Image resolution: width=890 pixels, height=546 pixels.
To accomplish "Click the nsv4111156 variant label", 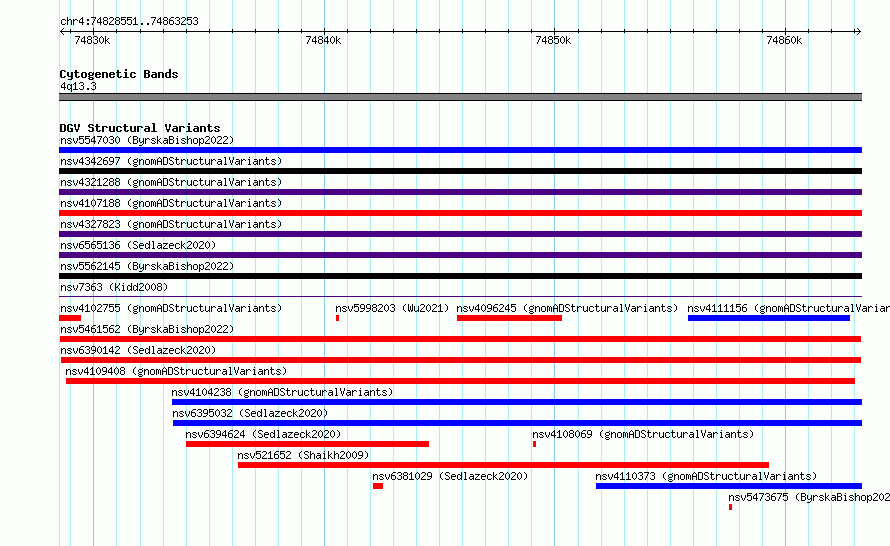I will pos(788,308).
